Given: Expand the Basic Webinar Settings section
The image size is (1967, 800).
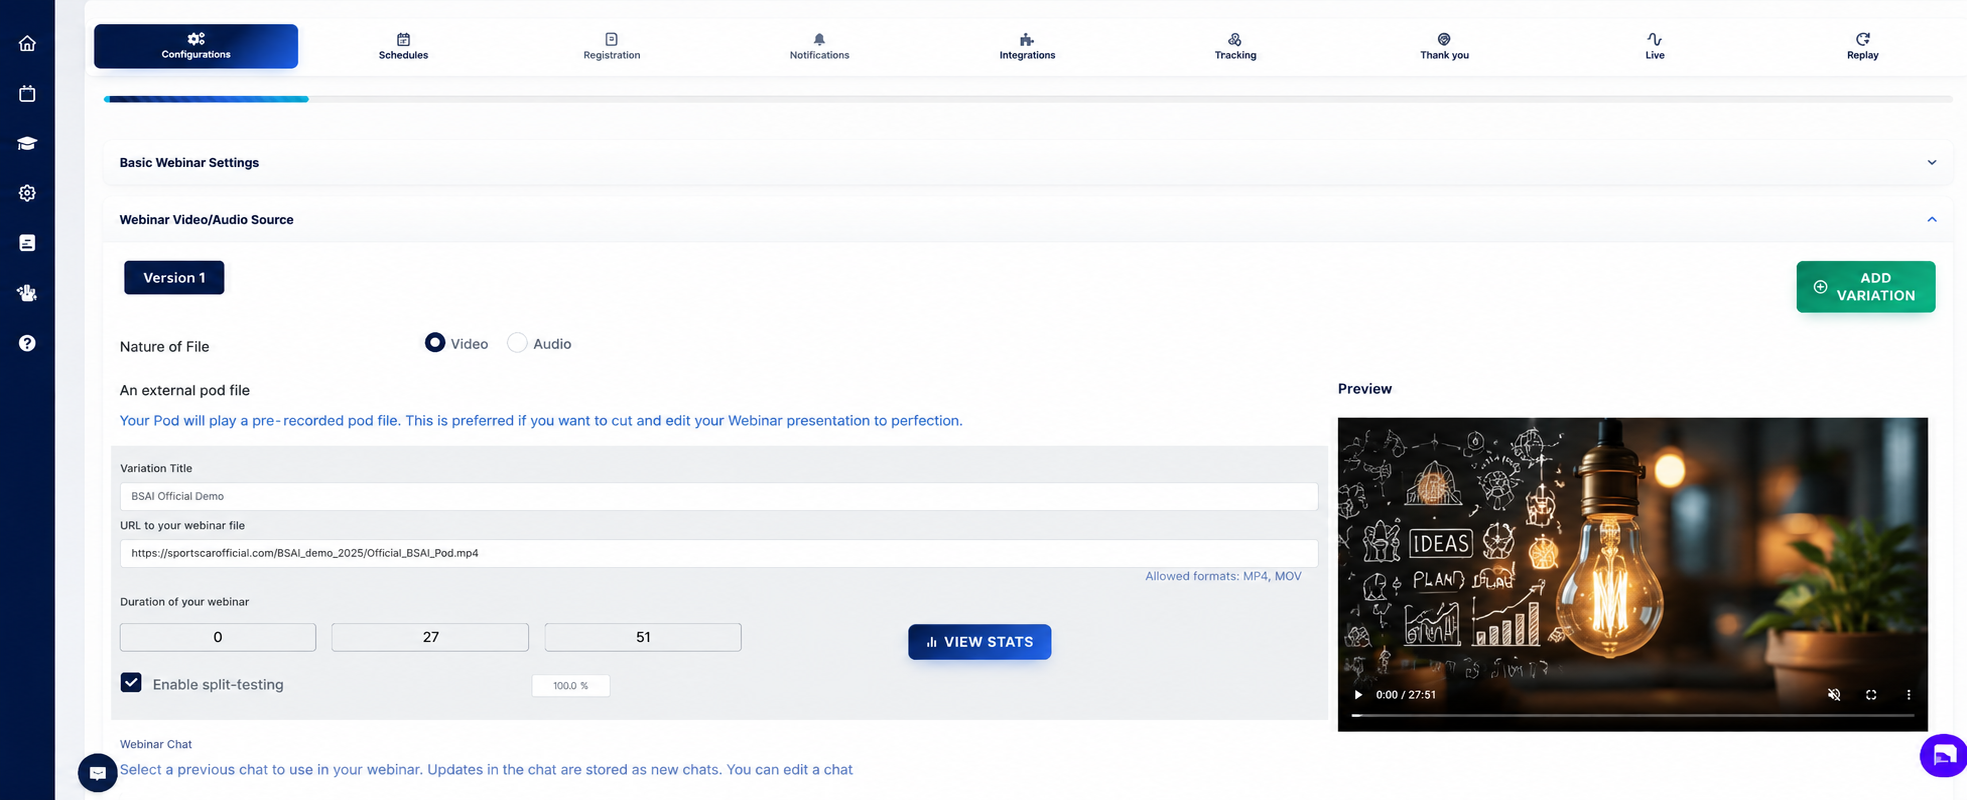Looking at the screenshot, I should 1027,162.
